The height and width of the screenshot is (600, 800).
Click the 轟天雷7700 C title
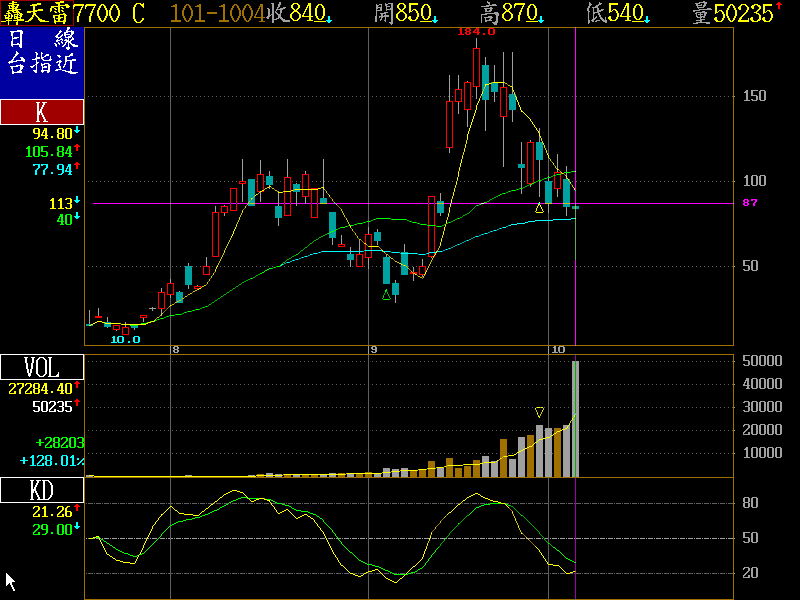click(74, 13)
